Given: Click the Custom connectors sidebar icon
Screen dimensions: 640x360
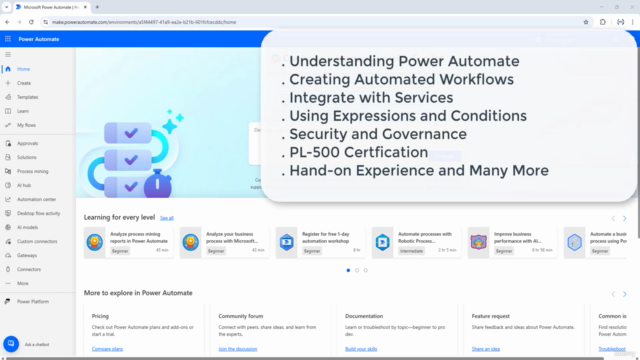Looking at the screenshot, I should pyautogui.click(x=8, y=241).
